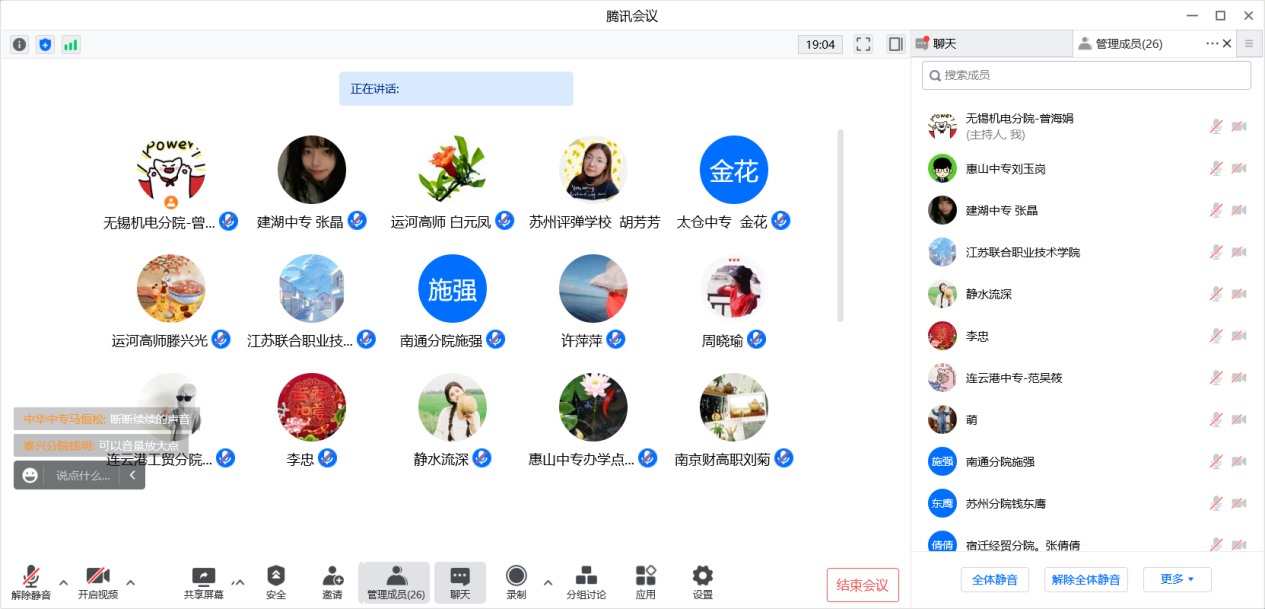Open emoji picker in chat overlay
Image resolution: width=1265 pixels, height=609 pixels.
point(30,476)
